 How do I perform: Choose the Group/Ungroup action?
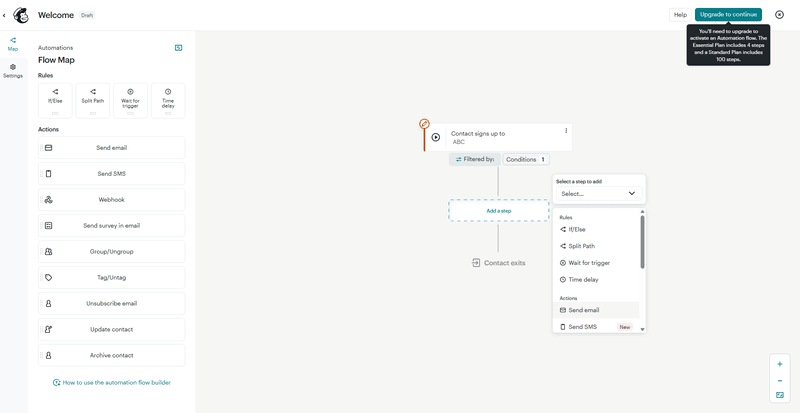pyautogui.click(x=112, y=252)
